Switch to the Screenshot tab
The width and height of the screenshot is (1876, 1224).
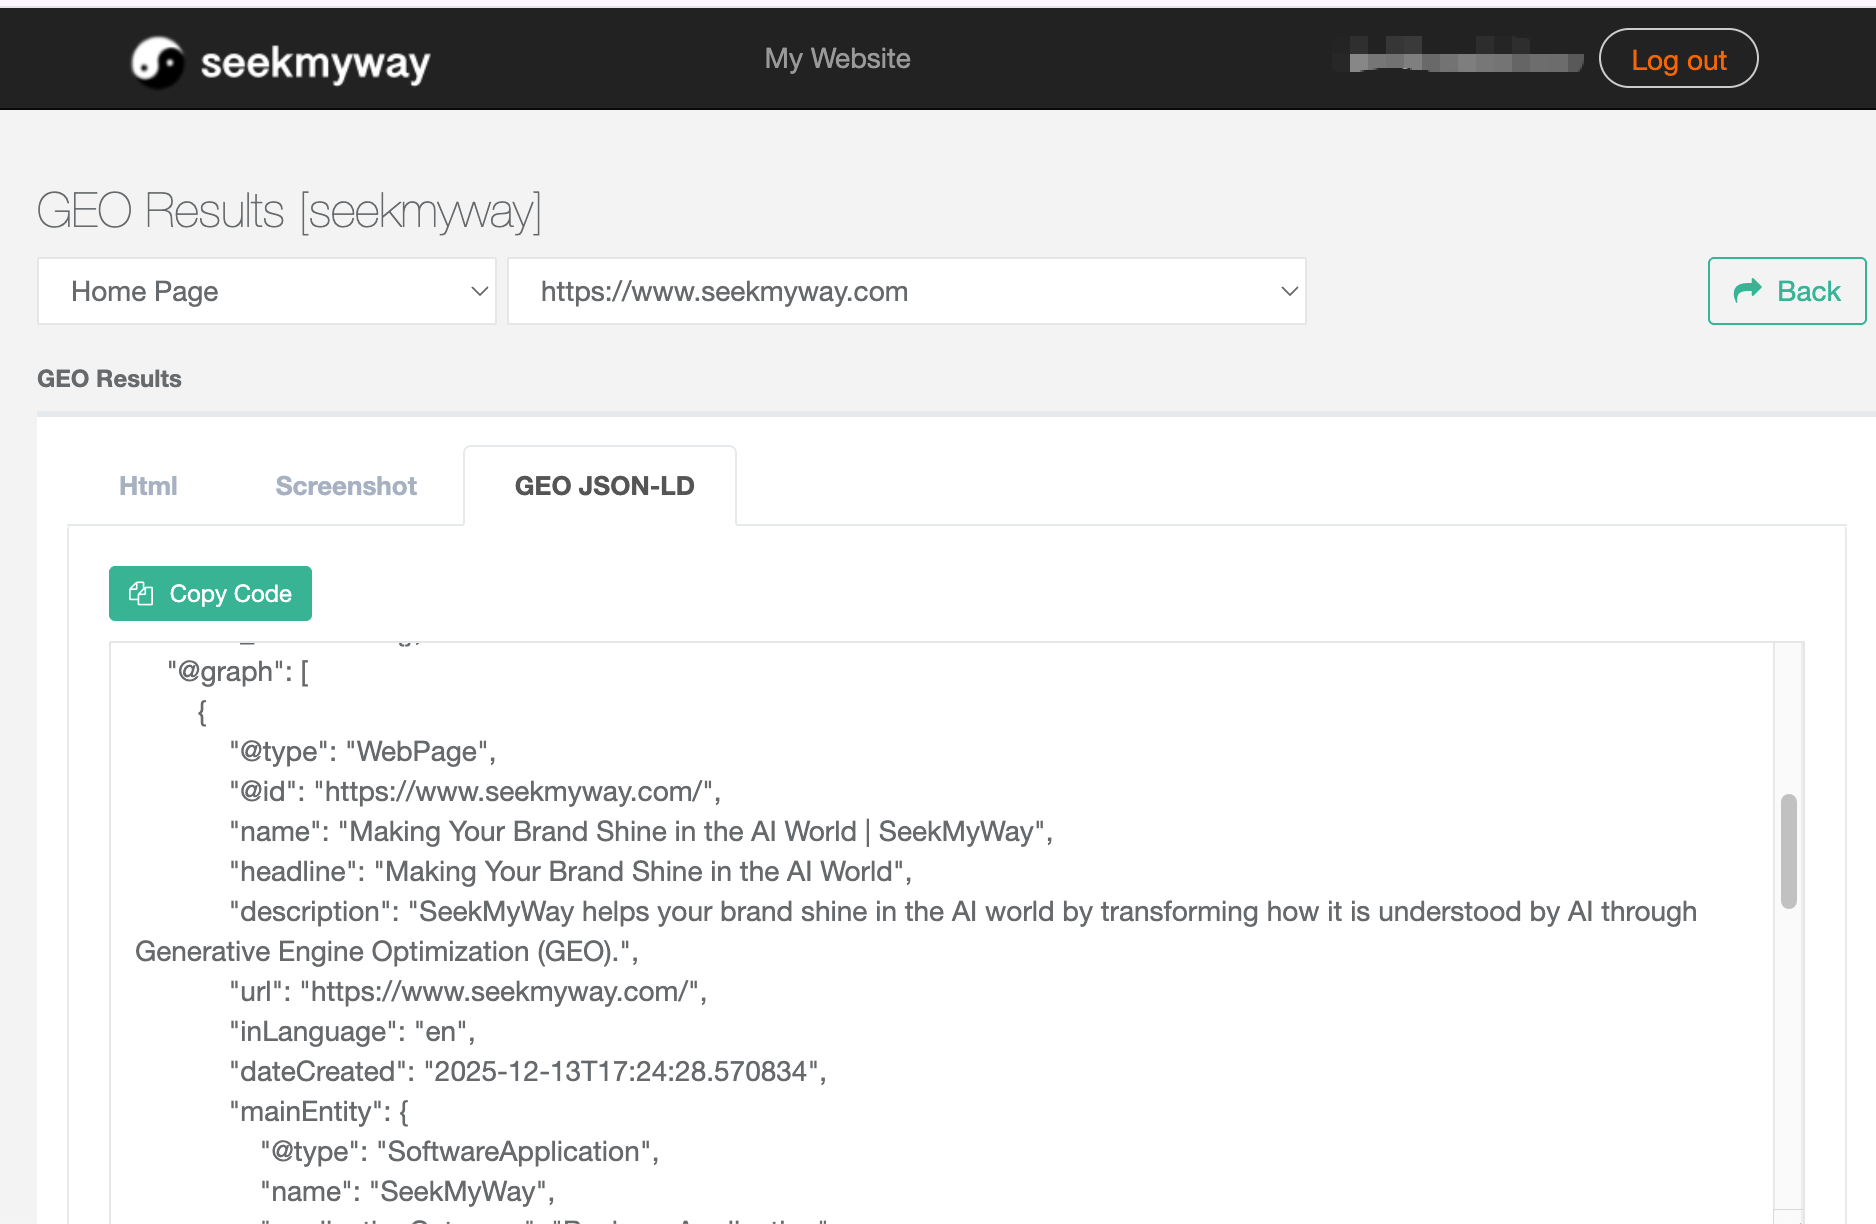coord(346,486)
